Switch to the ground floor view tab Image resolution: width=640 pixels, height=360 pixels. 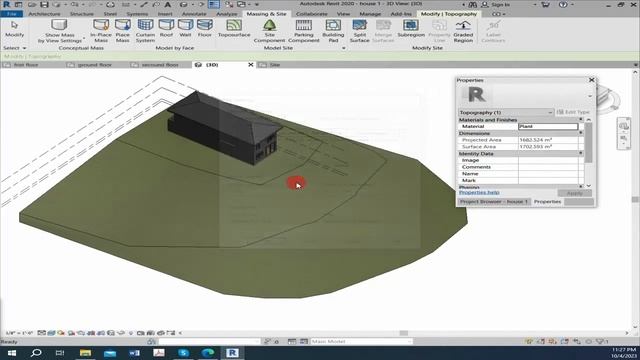coord(95,65)
